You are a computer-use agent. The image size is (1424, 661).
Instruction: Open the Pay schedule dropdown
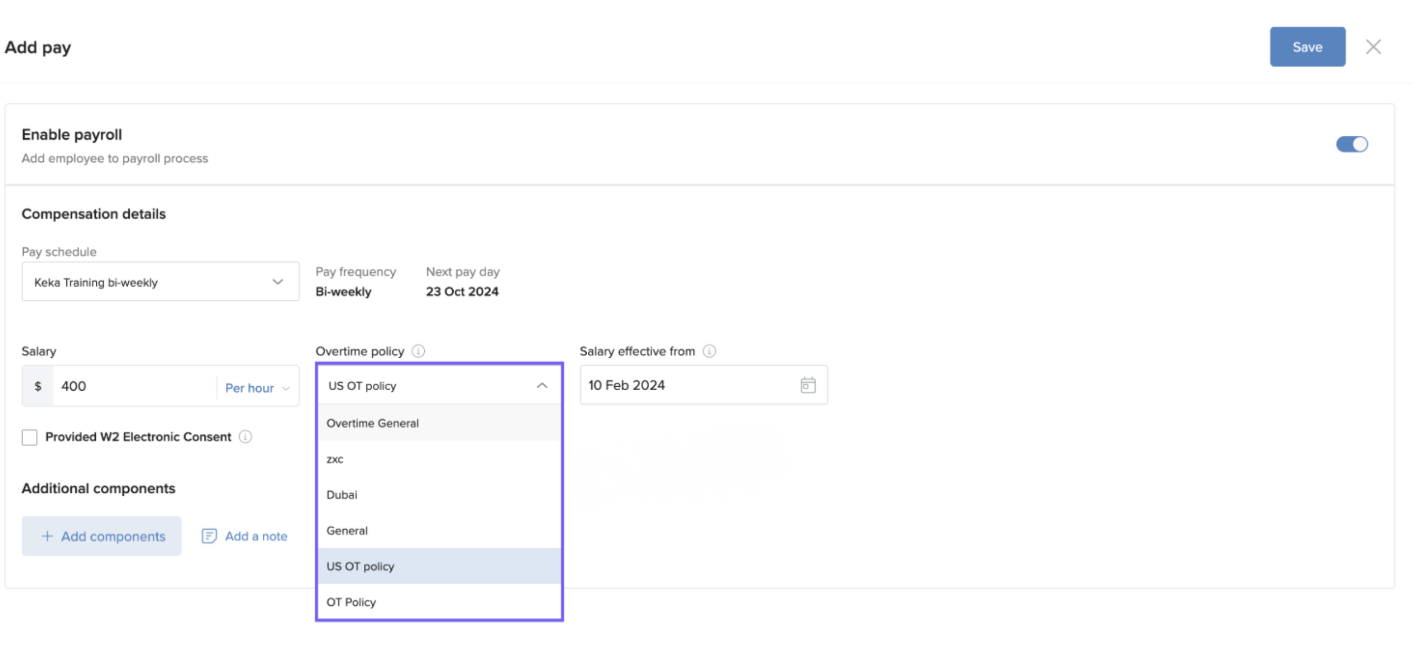[x=160, y=282]
